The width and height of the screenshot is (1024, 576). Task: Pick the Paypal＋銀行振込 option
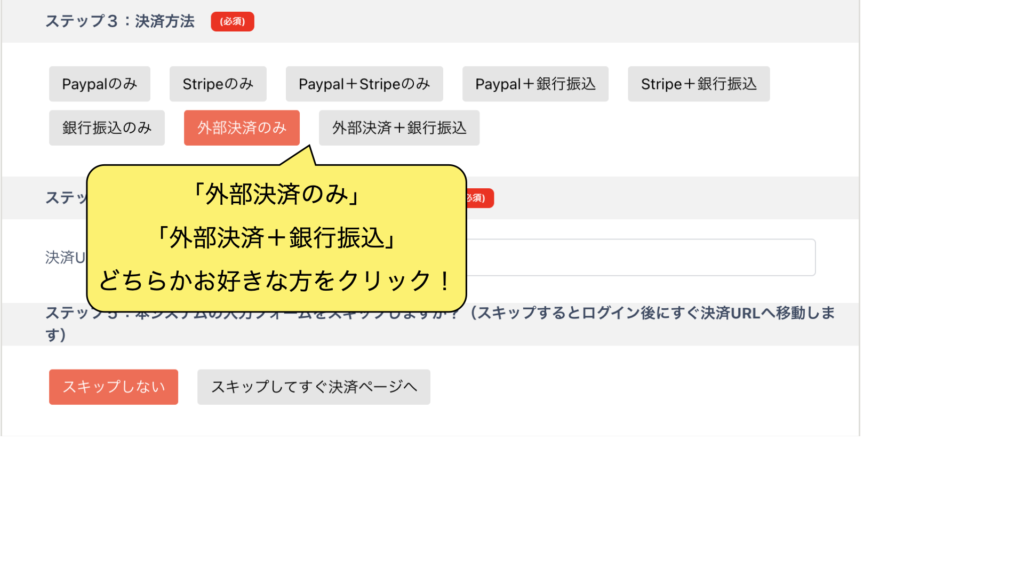point(535,84)
